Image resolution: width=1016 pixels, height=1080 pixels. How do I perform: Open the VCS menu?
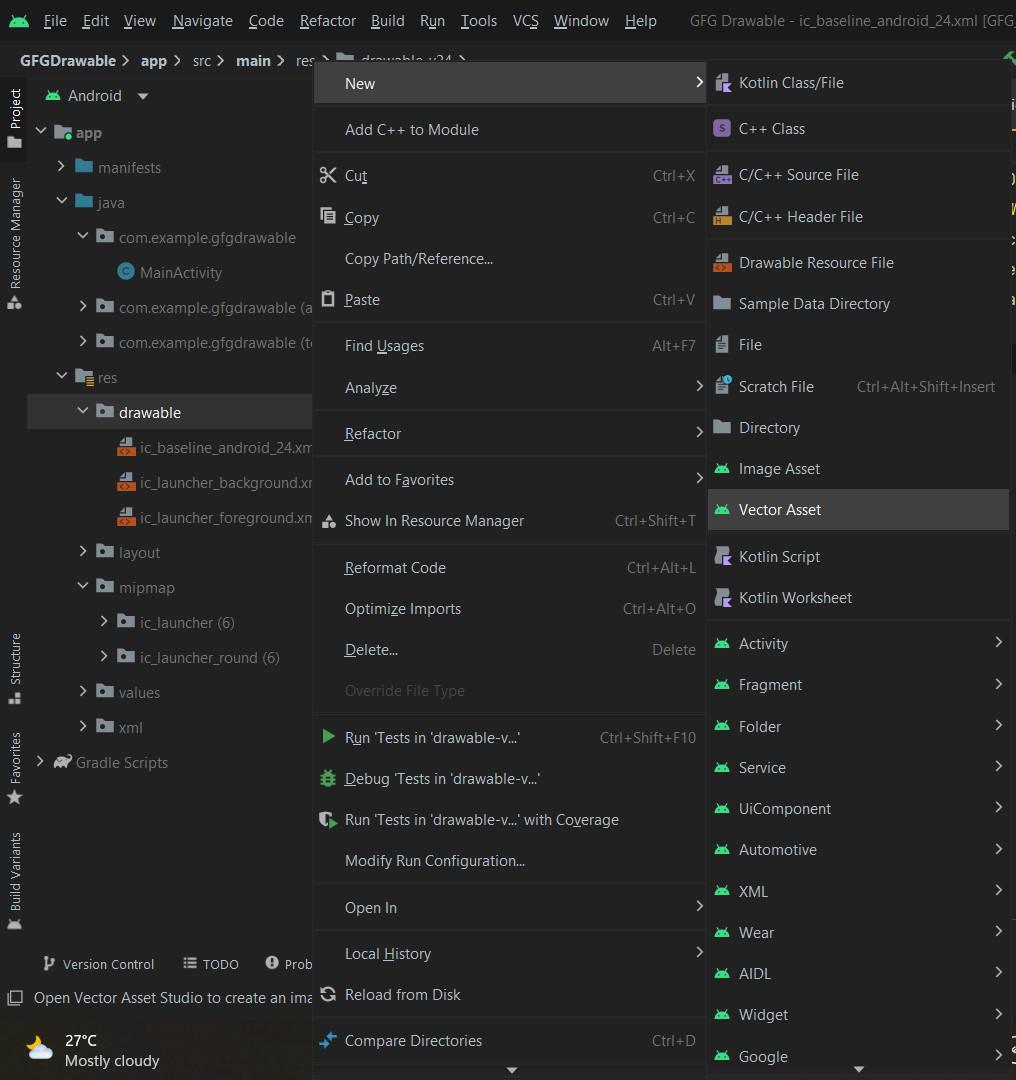[x=526, y=21]
